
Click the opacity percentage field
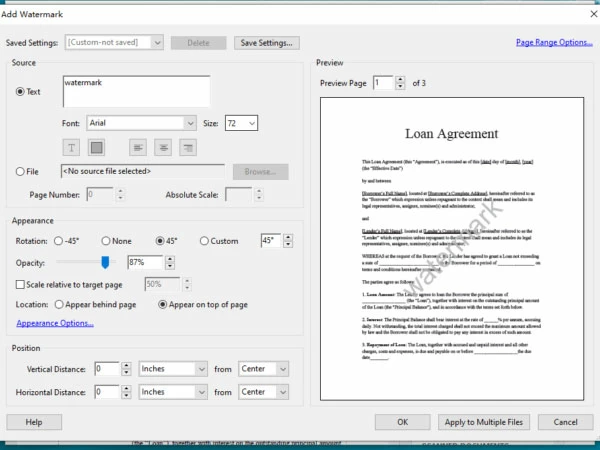[x=145, y=262]
